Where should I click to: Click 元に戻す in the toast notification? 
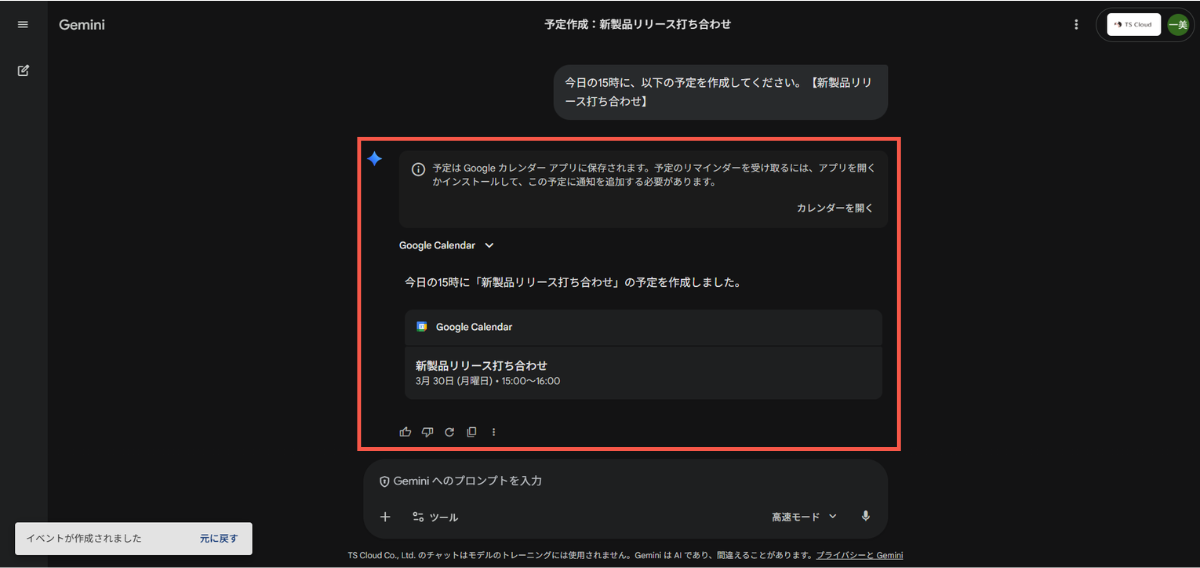click(219, 538)
